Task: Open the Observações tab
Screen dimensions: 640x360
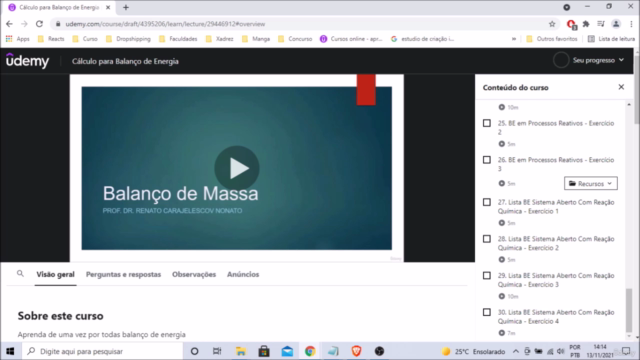Action: pos(194,274)
